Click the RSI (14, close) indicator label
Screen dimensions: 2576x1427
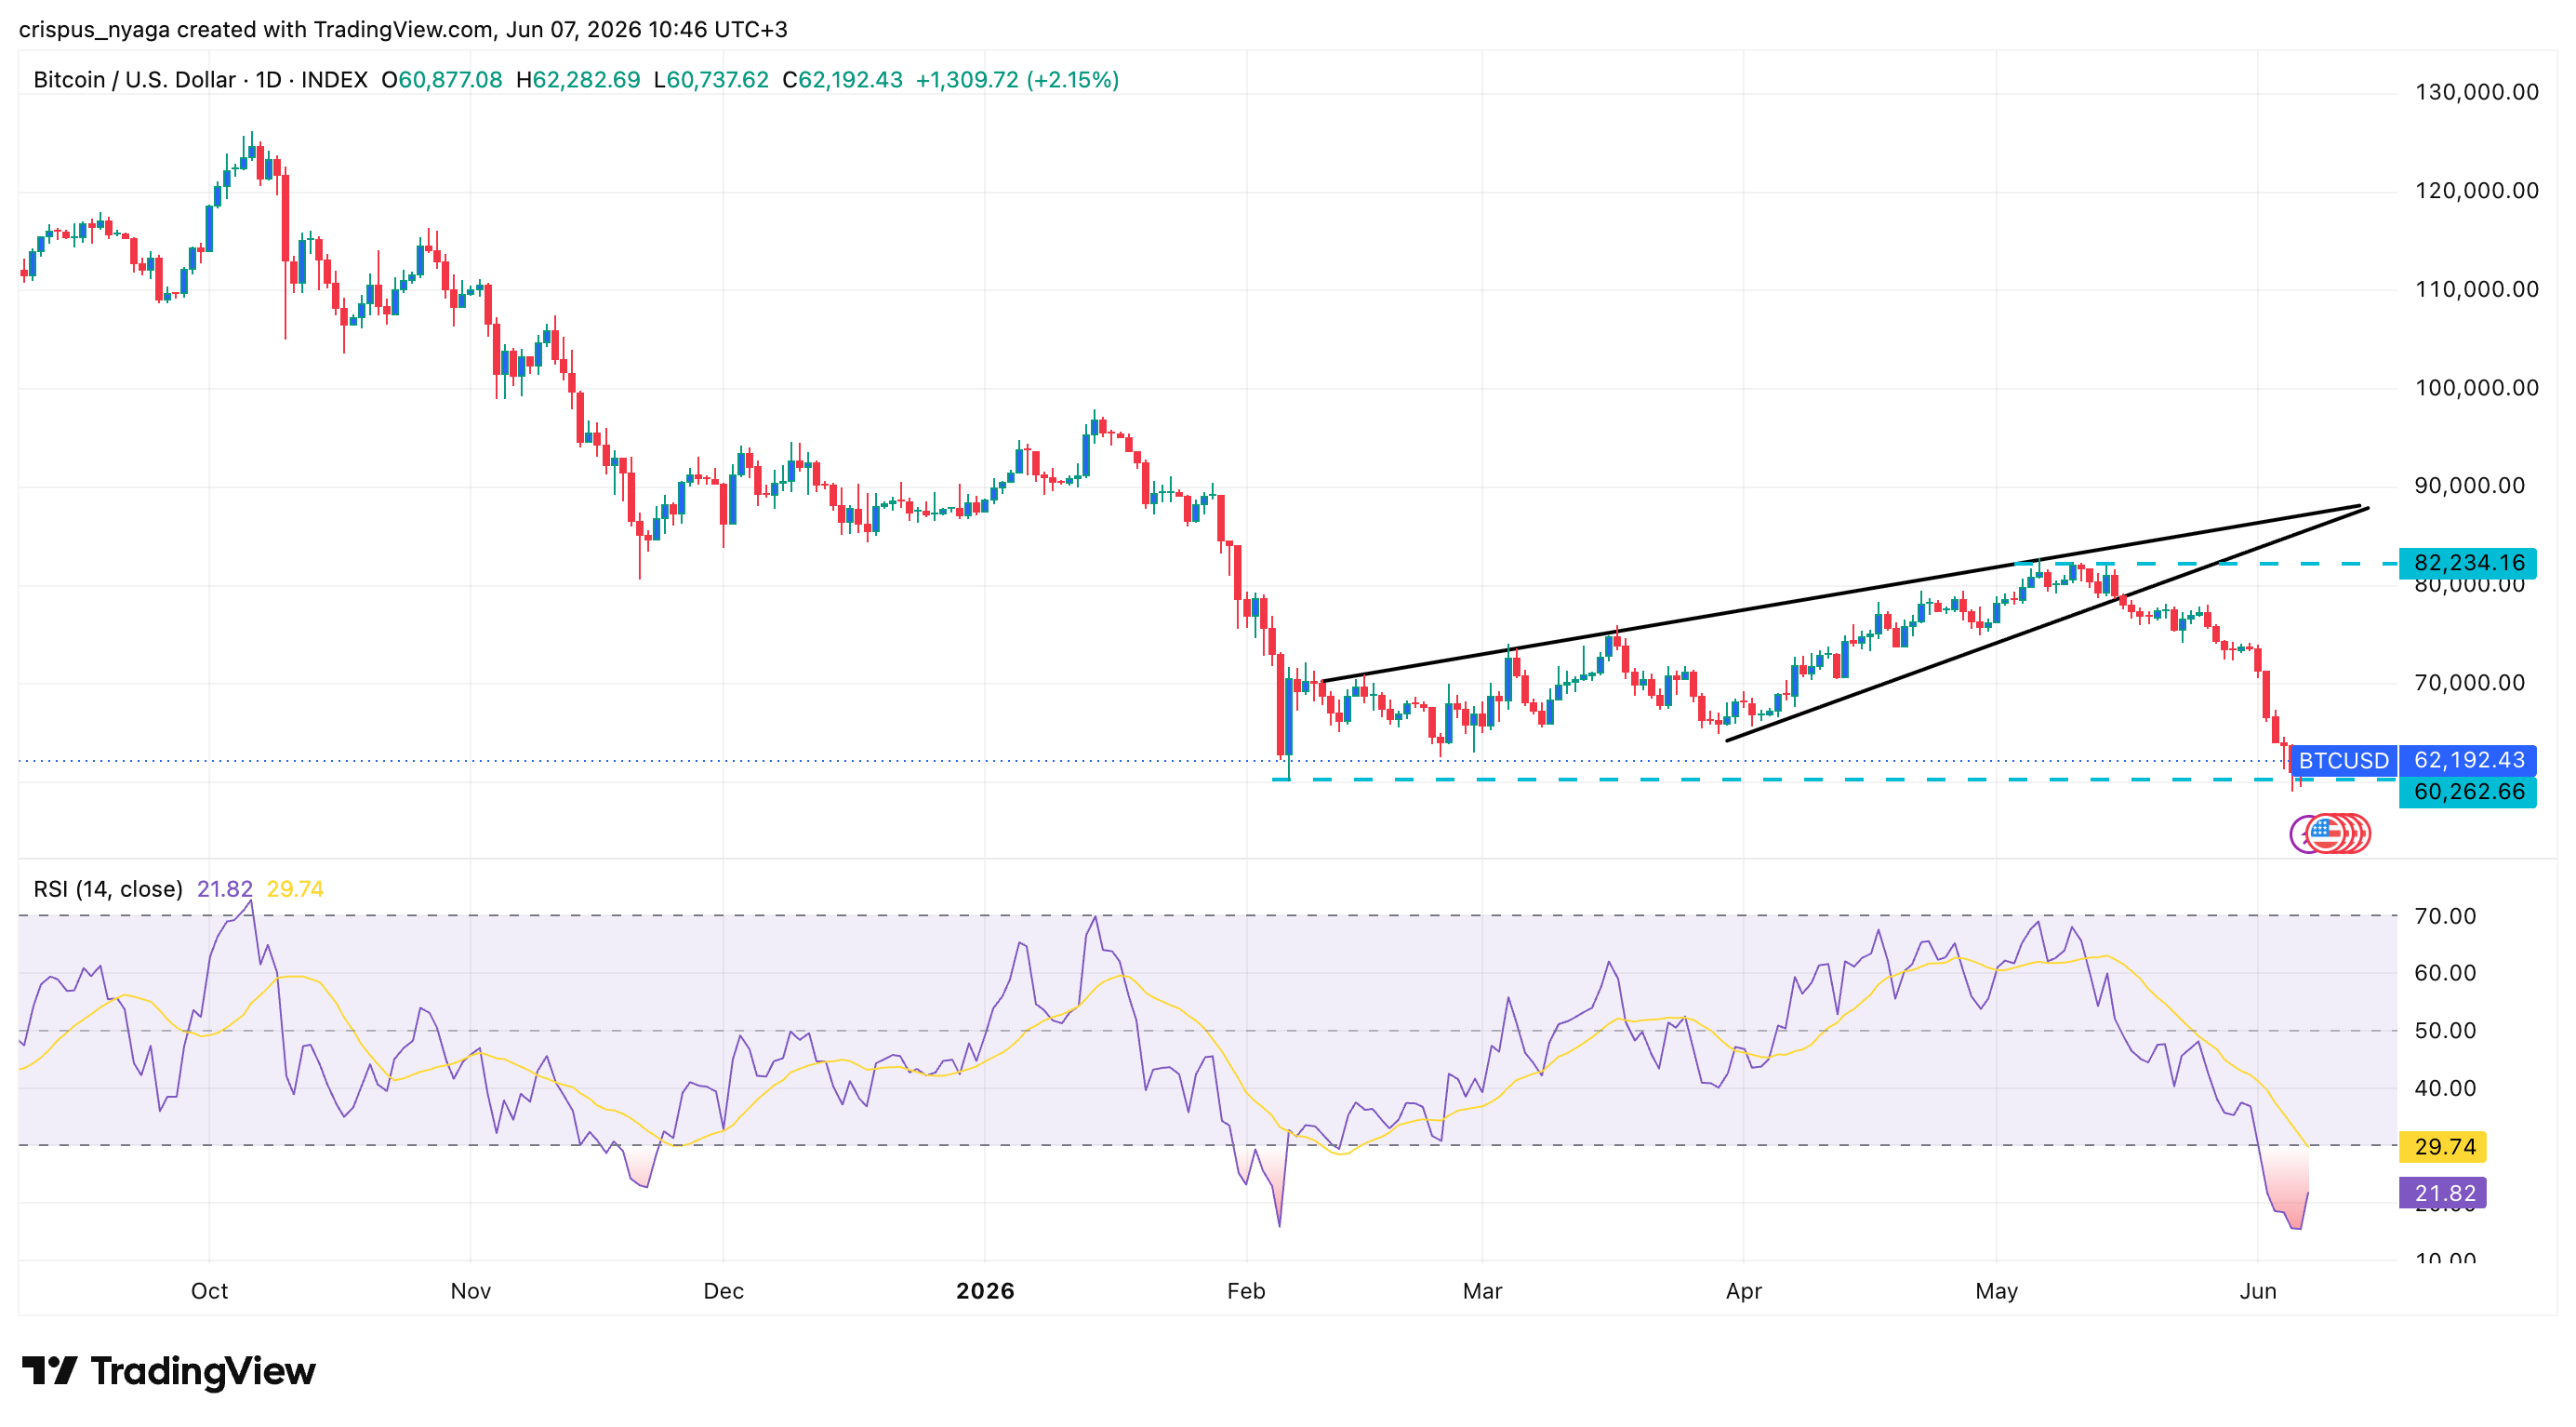pyautogui.click(x=108, y=889)
